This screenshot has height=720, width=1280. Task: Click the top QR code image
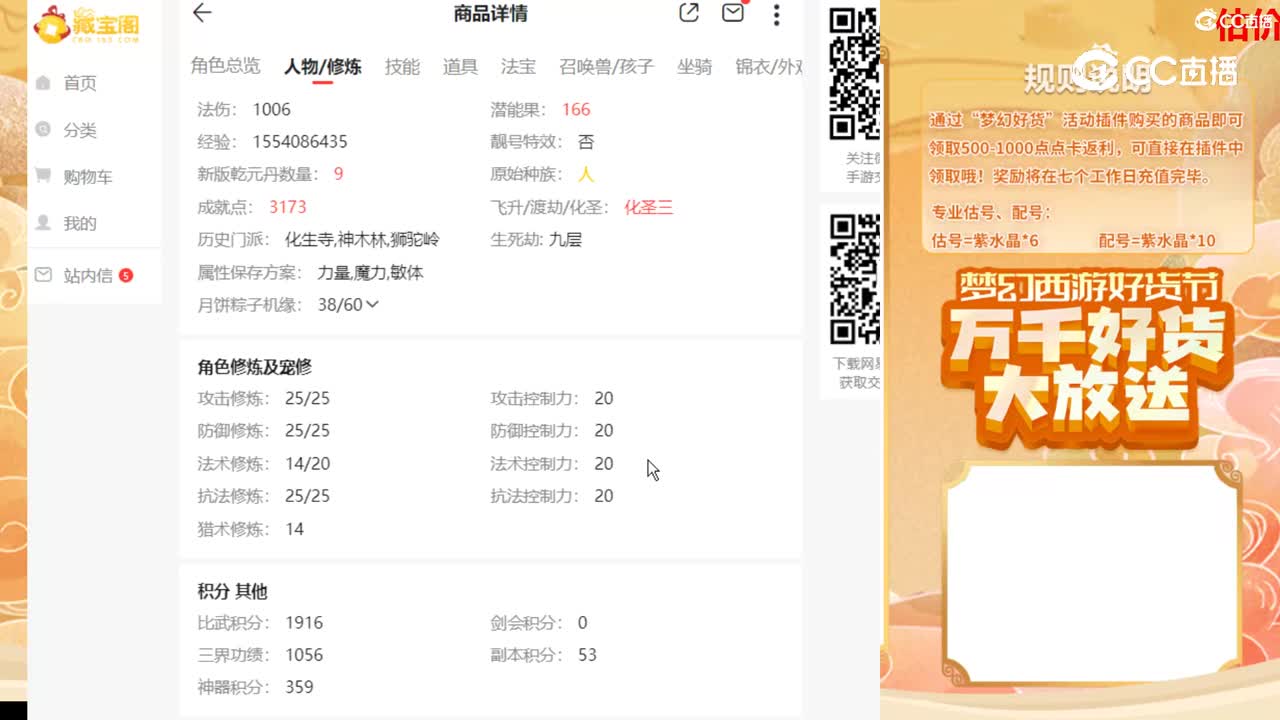click(854, 74)
